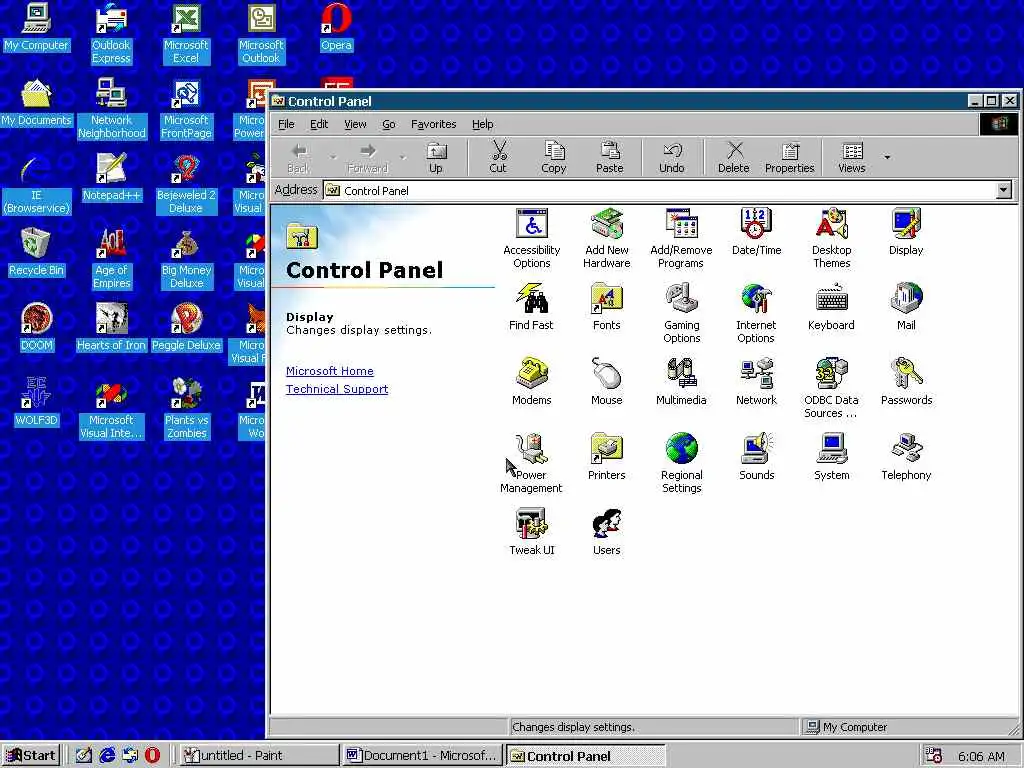This screenshot has height=768, width=1024.
Task: Expand the Address bar dropdown
Action: (x=1004, y=190)
